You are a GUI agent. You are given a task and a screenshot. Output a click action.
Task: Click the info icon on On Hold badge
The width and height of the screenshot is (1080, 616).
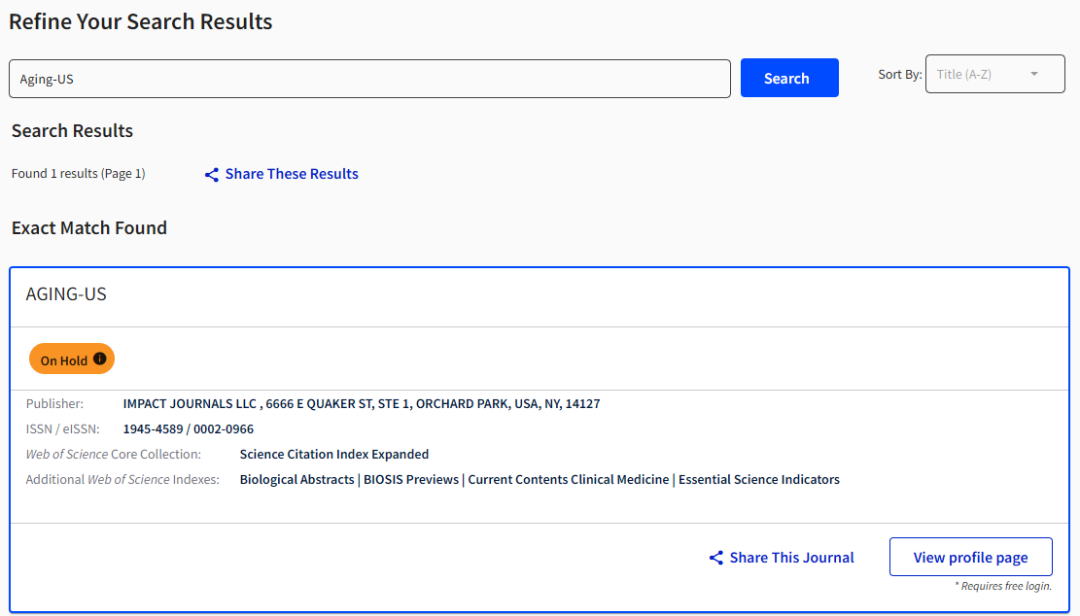coord(100,359)
